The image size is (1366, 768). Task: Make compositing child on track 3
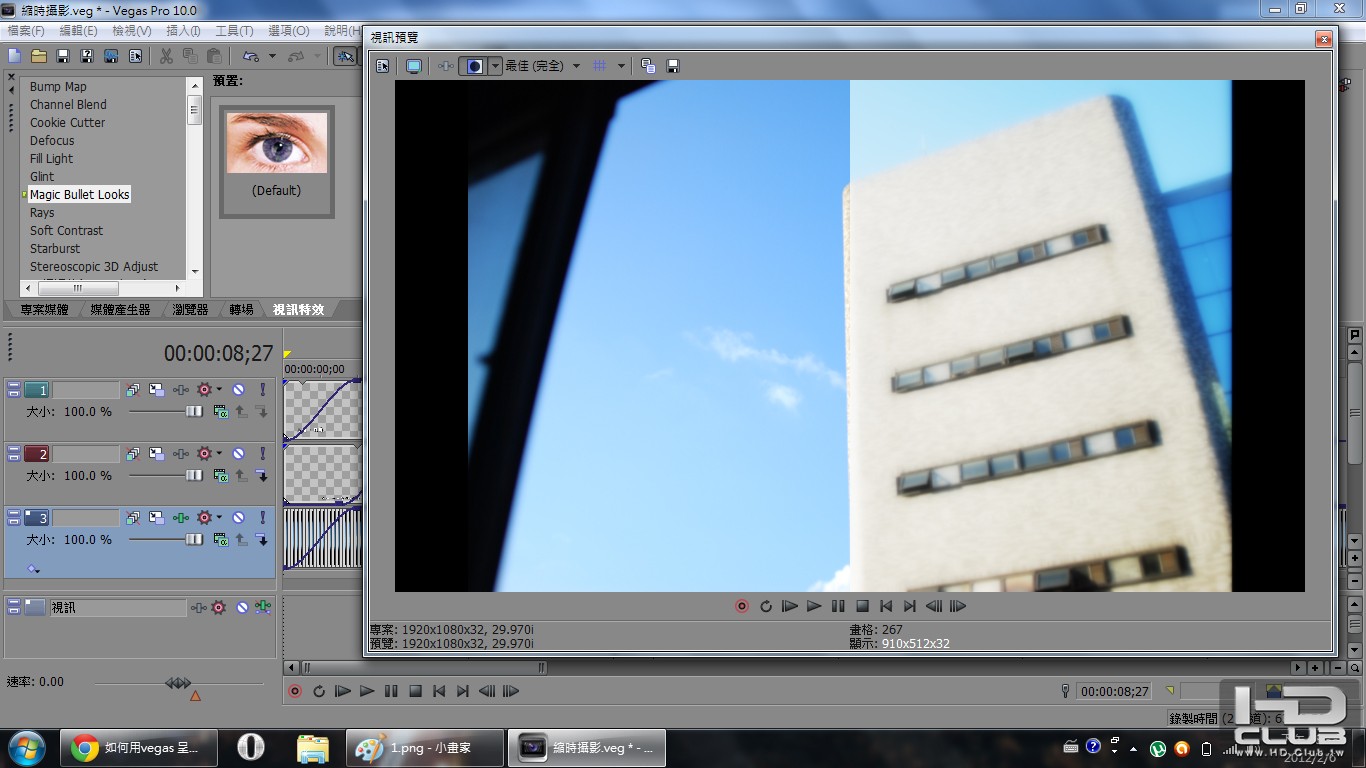262,540
